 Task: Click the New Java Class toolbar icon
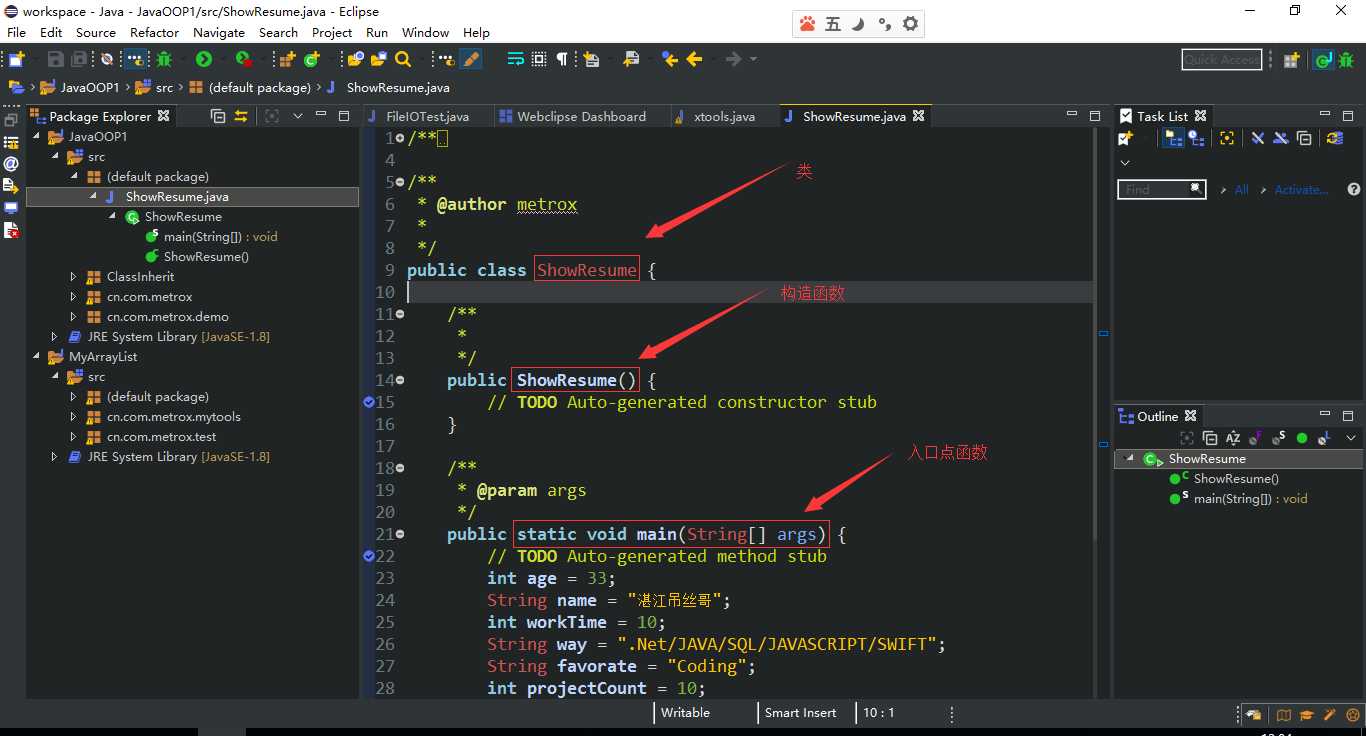311,59
